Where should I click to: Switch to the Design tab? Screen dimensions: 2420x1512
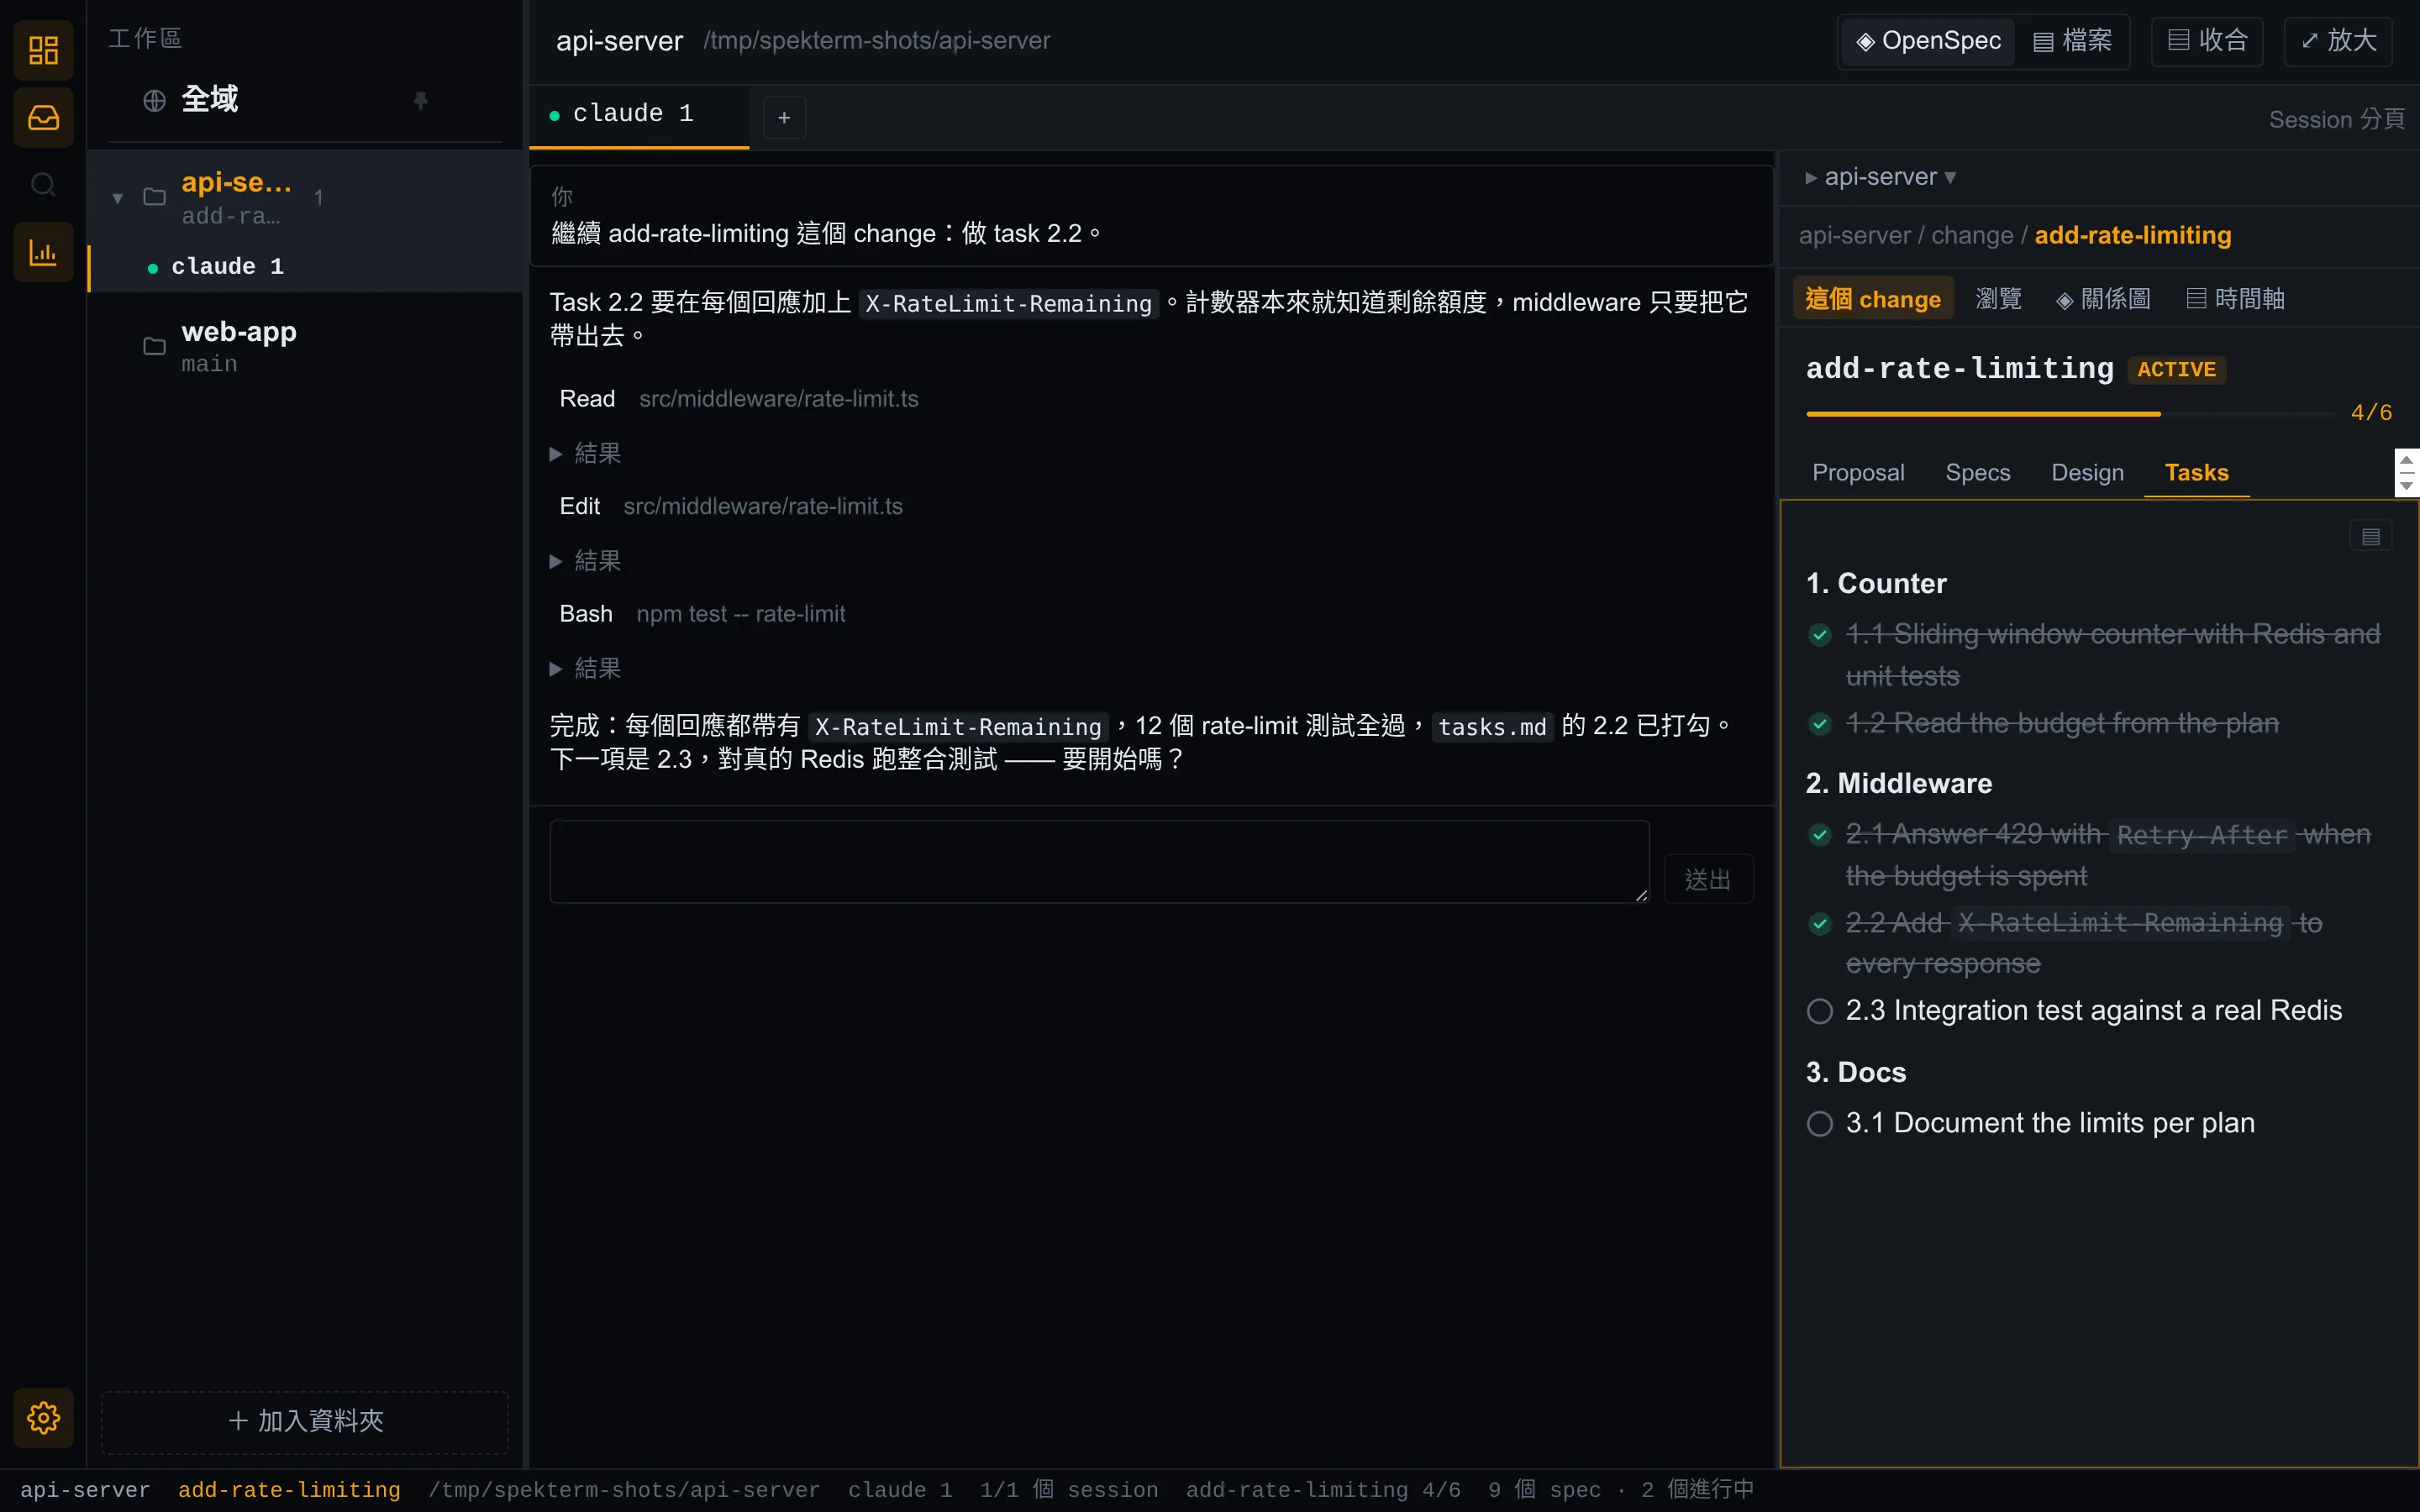coord(2087,473)
